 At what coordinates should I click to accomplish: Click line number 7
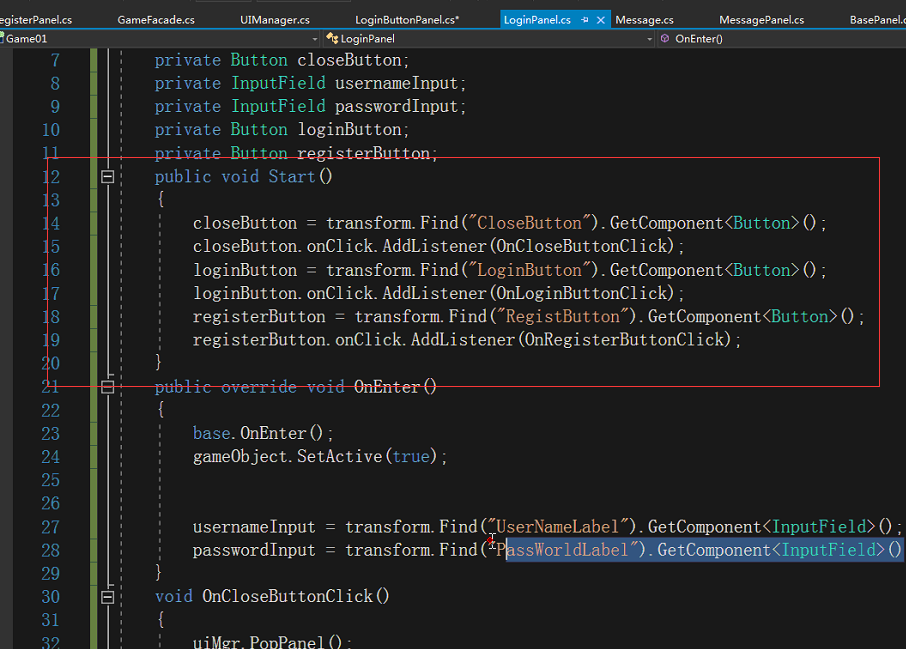tap(55, 60)
